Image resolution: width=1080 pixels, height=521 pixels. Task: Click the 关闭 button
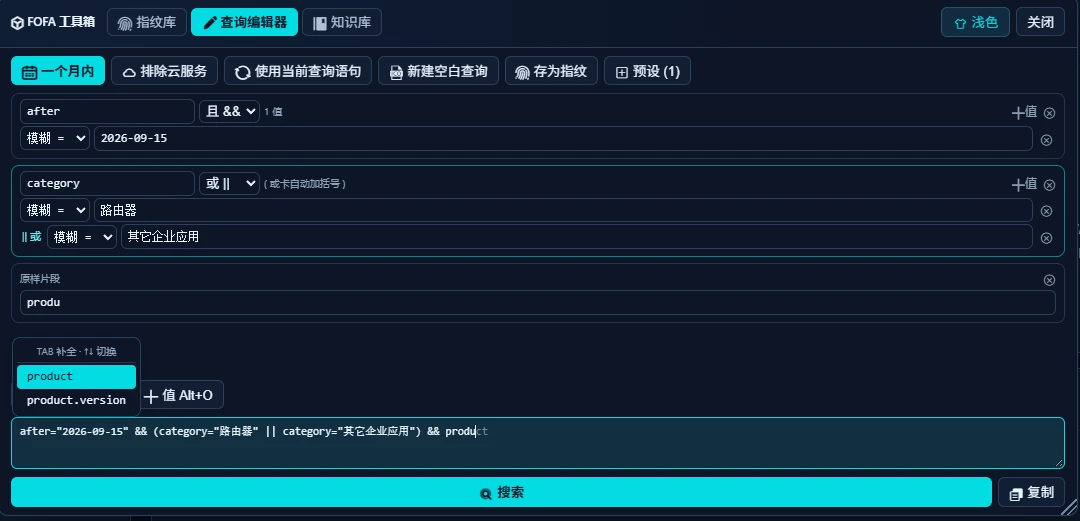click(x=1040, y=22)
